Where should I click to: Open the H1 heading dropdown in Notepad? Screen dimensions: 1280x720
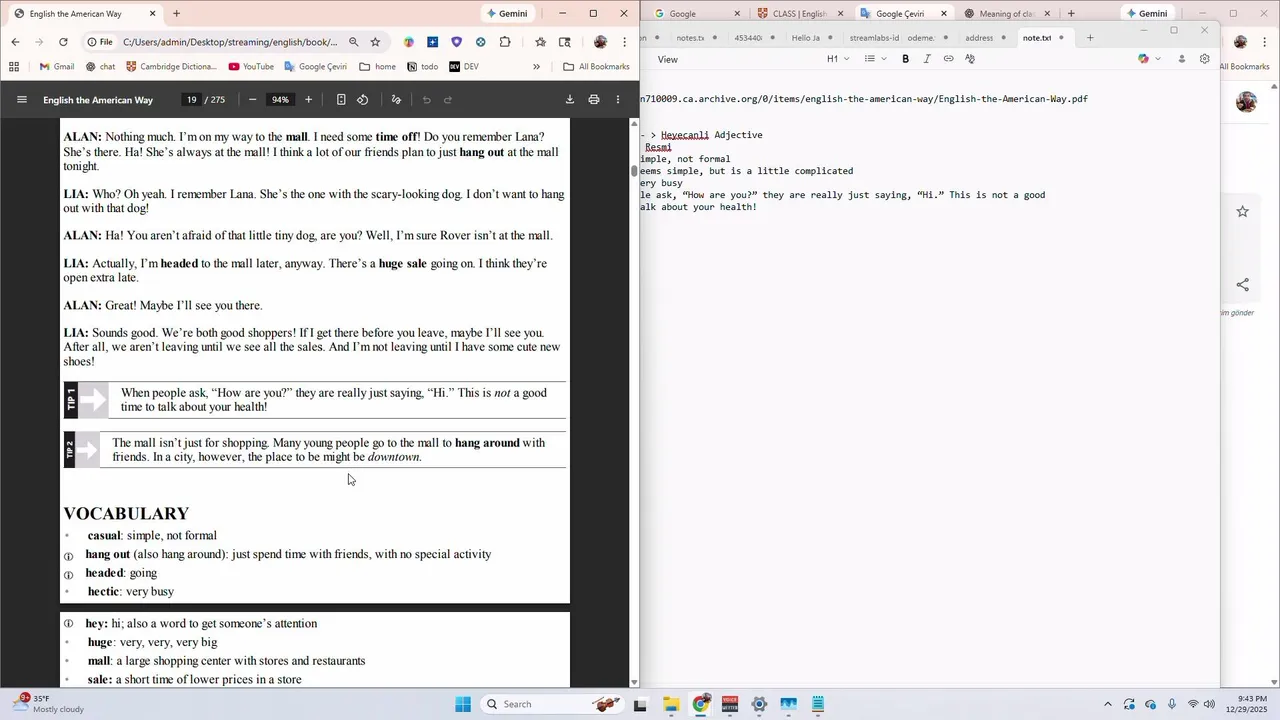(837, 59)
